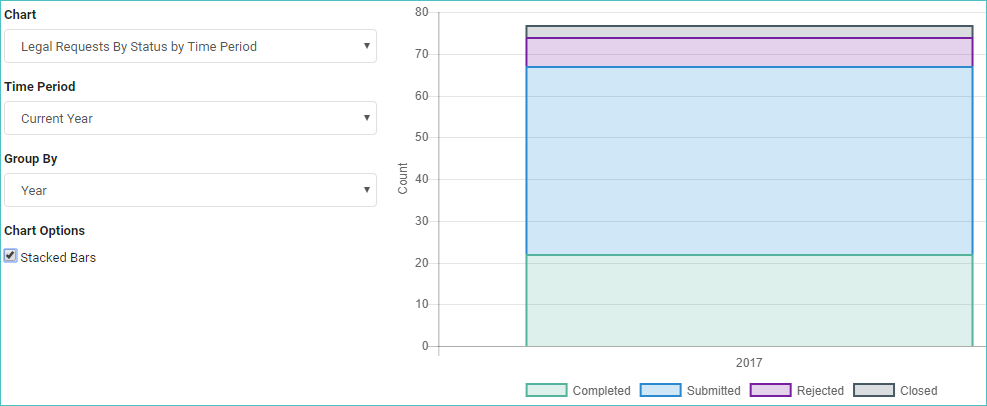The height and width of the screenshot is (406, 987).
Task: Toggle Rejected series via legend label
Action: [x=820, y=391]
